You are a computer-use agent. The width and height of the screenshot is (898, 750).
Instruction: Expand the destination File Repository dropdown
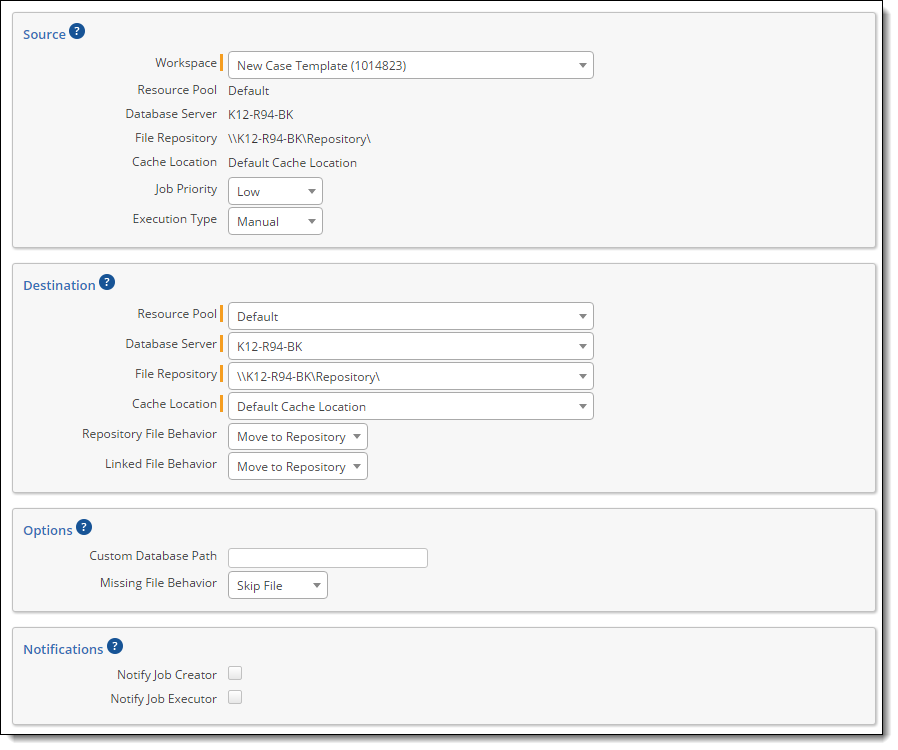coord(410,376)
